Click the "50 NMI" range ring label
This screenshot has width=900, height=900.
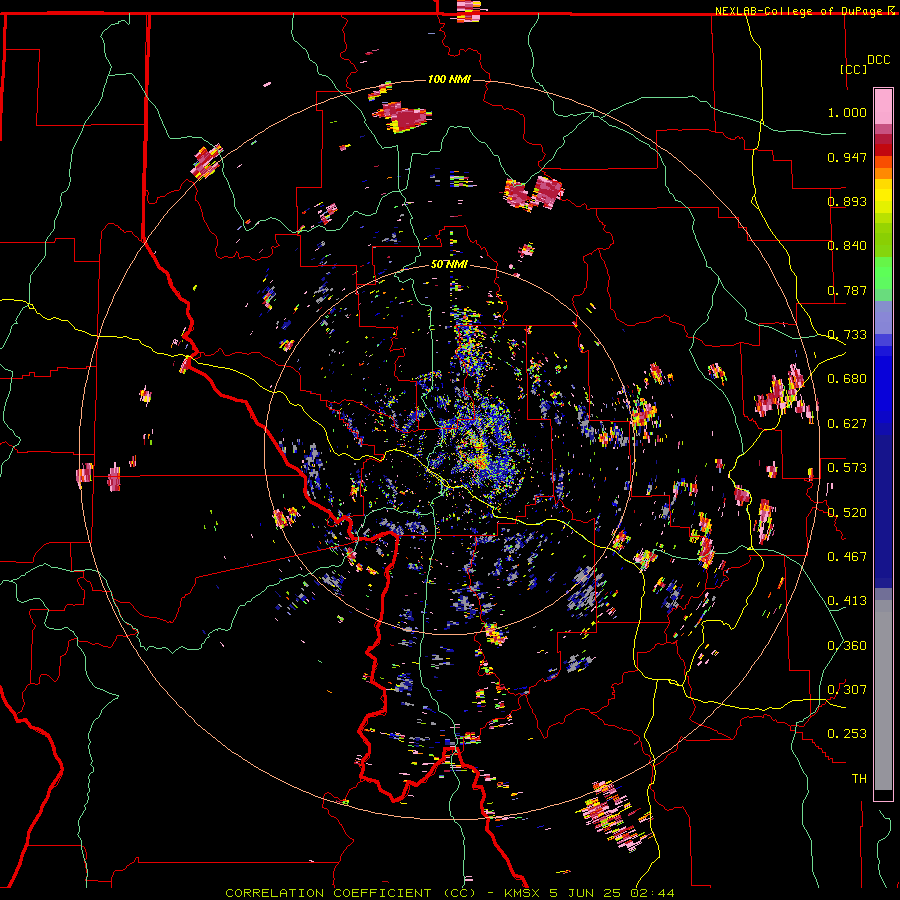tap(449, 265)
